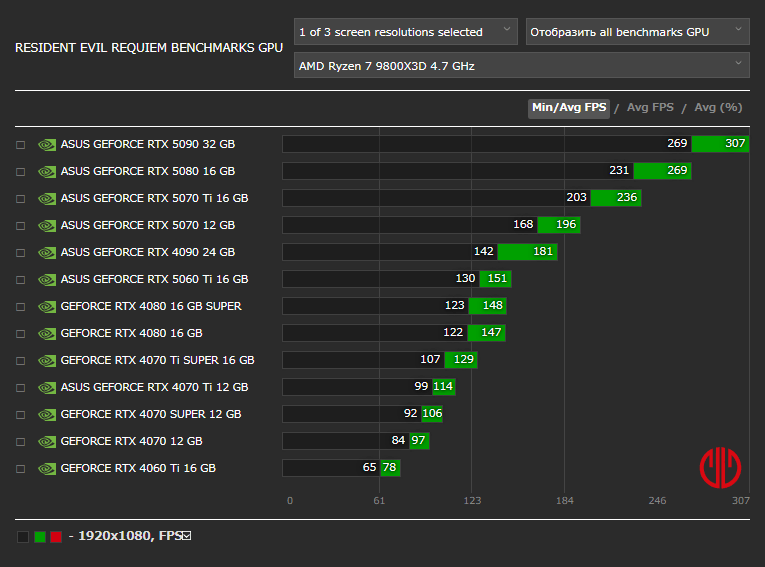Click the NVIDIA icon next to RTX 4070 12 GB
The width and height of the screenshot is (765, 567).
(46, 441)
